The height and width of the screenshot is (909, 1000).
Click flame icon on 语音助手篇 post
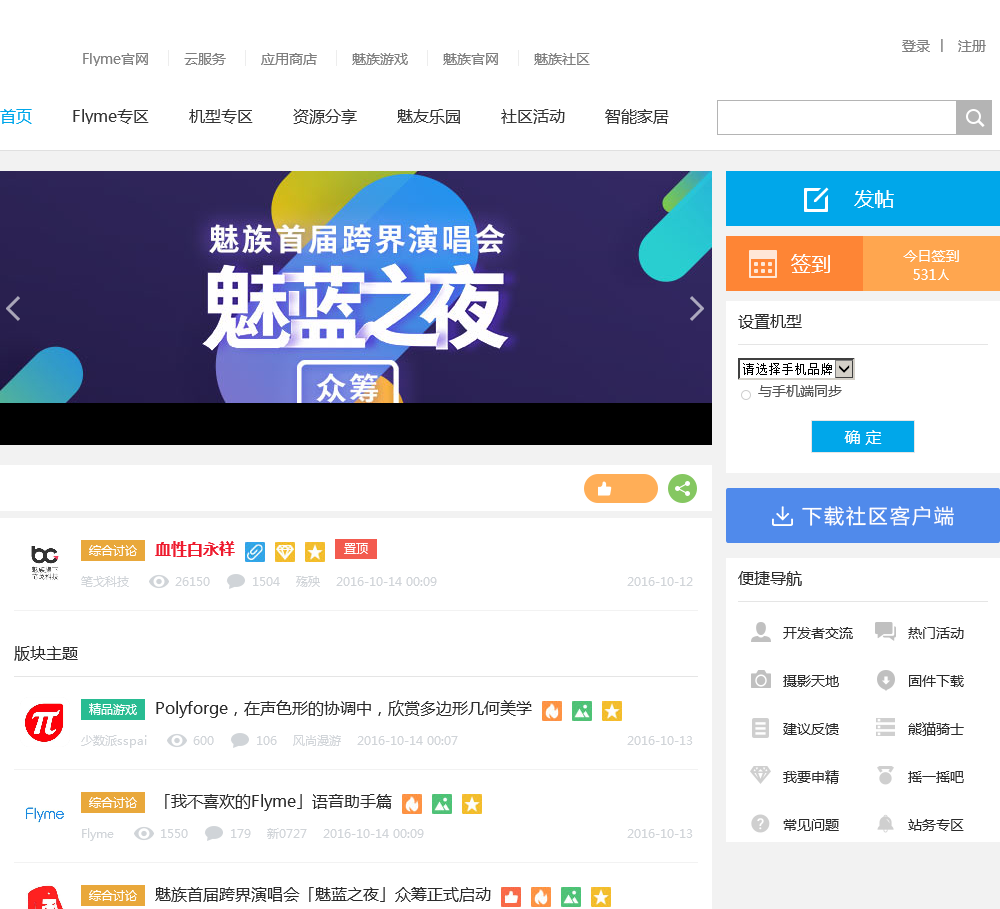(x=412, y=804)
